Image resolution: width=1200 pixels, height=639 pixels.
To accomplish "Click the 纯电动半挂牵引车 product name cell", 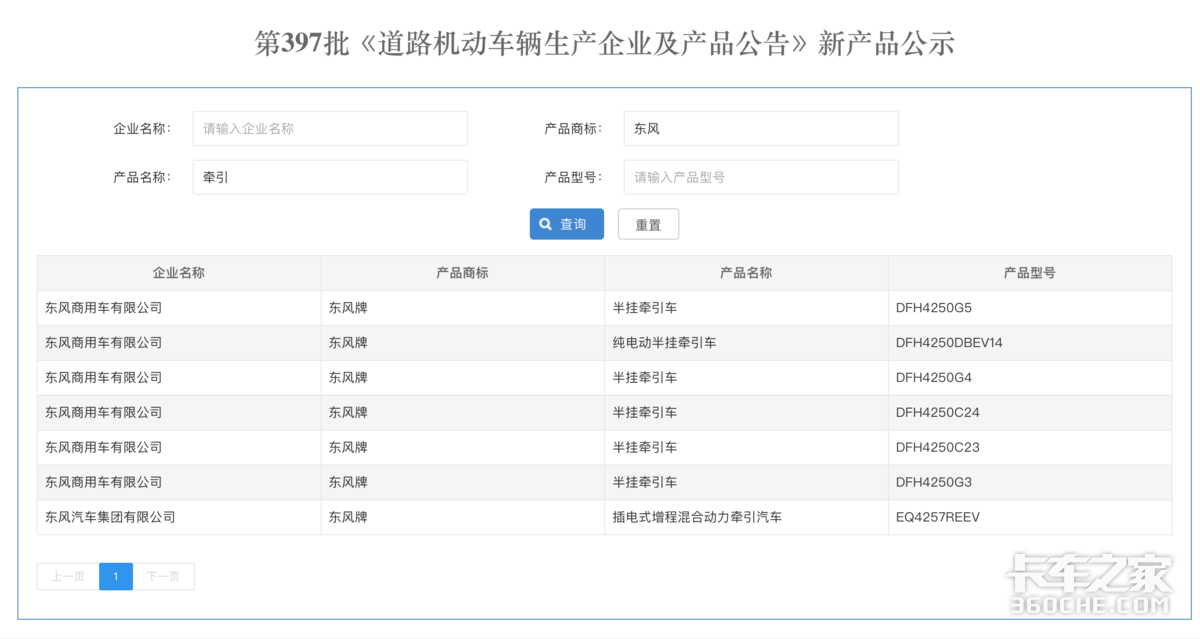I will [x=664, y=343].
